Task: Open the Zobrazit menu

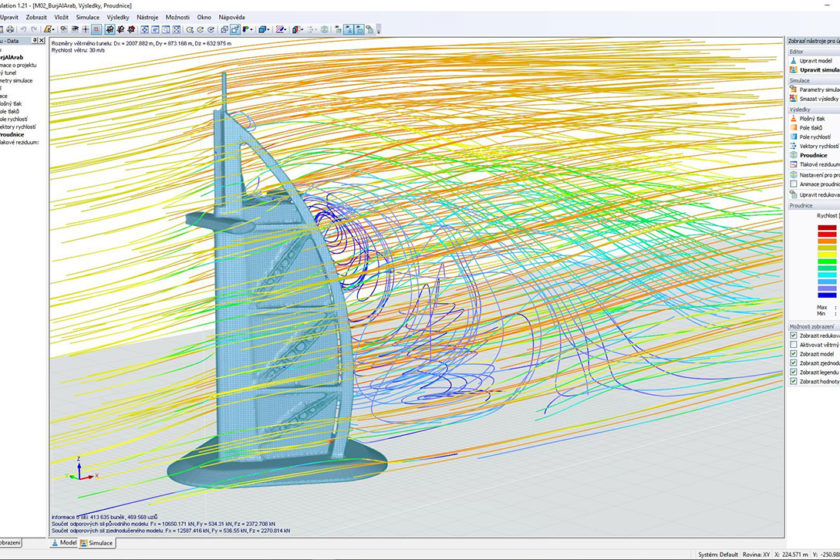Action: (36, 17)
